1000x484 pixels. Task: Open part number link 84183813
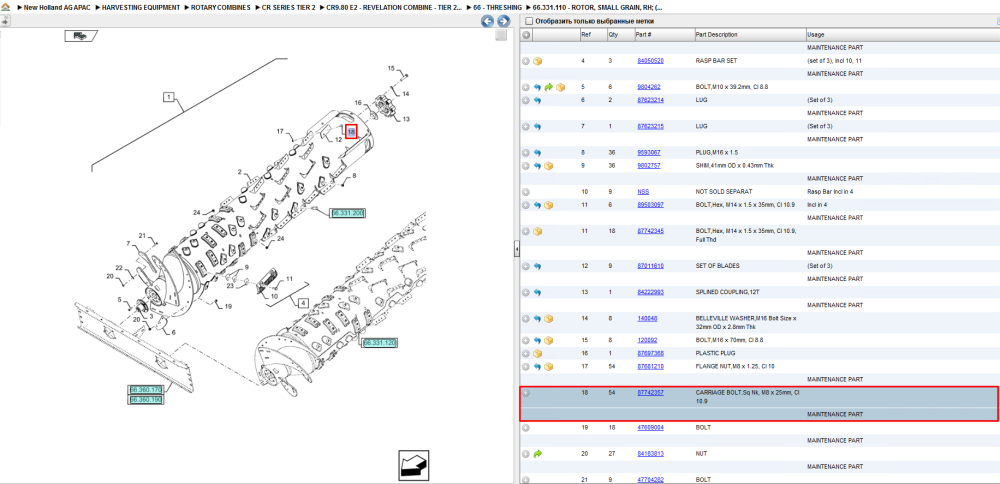click(x=651, y=454)
